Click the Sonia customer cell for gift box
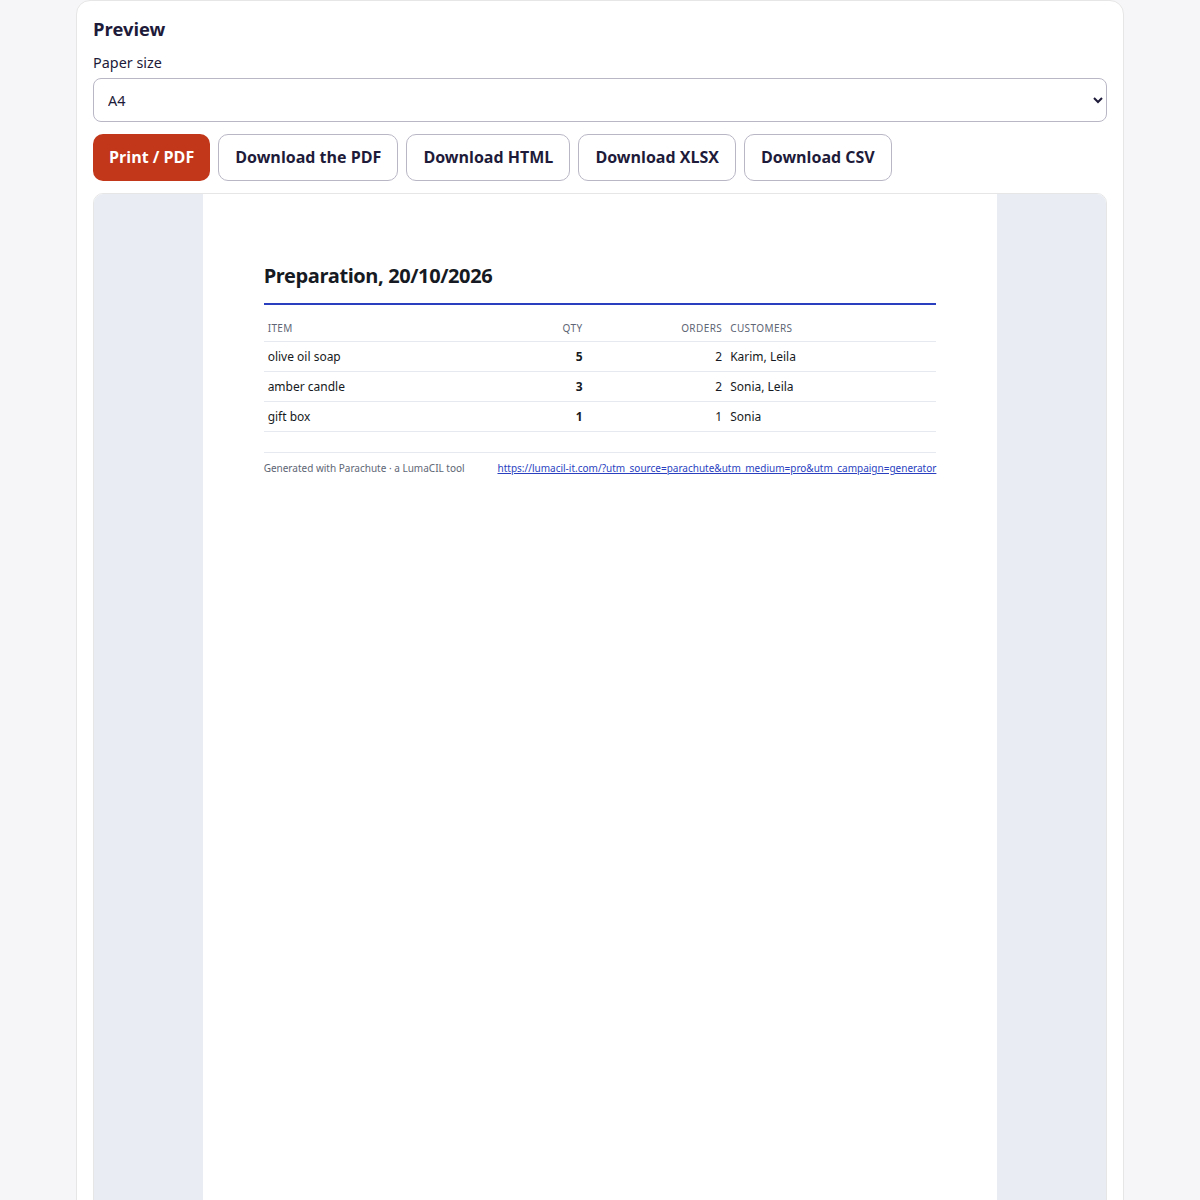The height and width of the screenshot is (1200, 1200). click(x=746, y=417)
